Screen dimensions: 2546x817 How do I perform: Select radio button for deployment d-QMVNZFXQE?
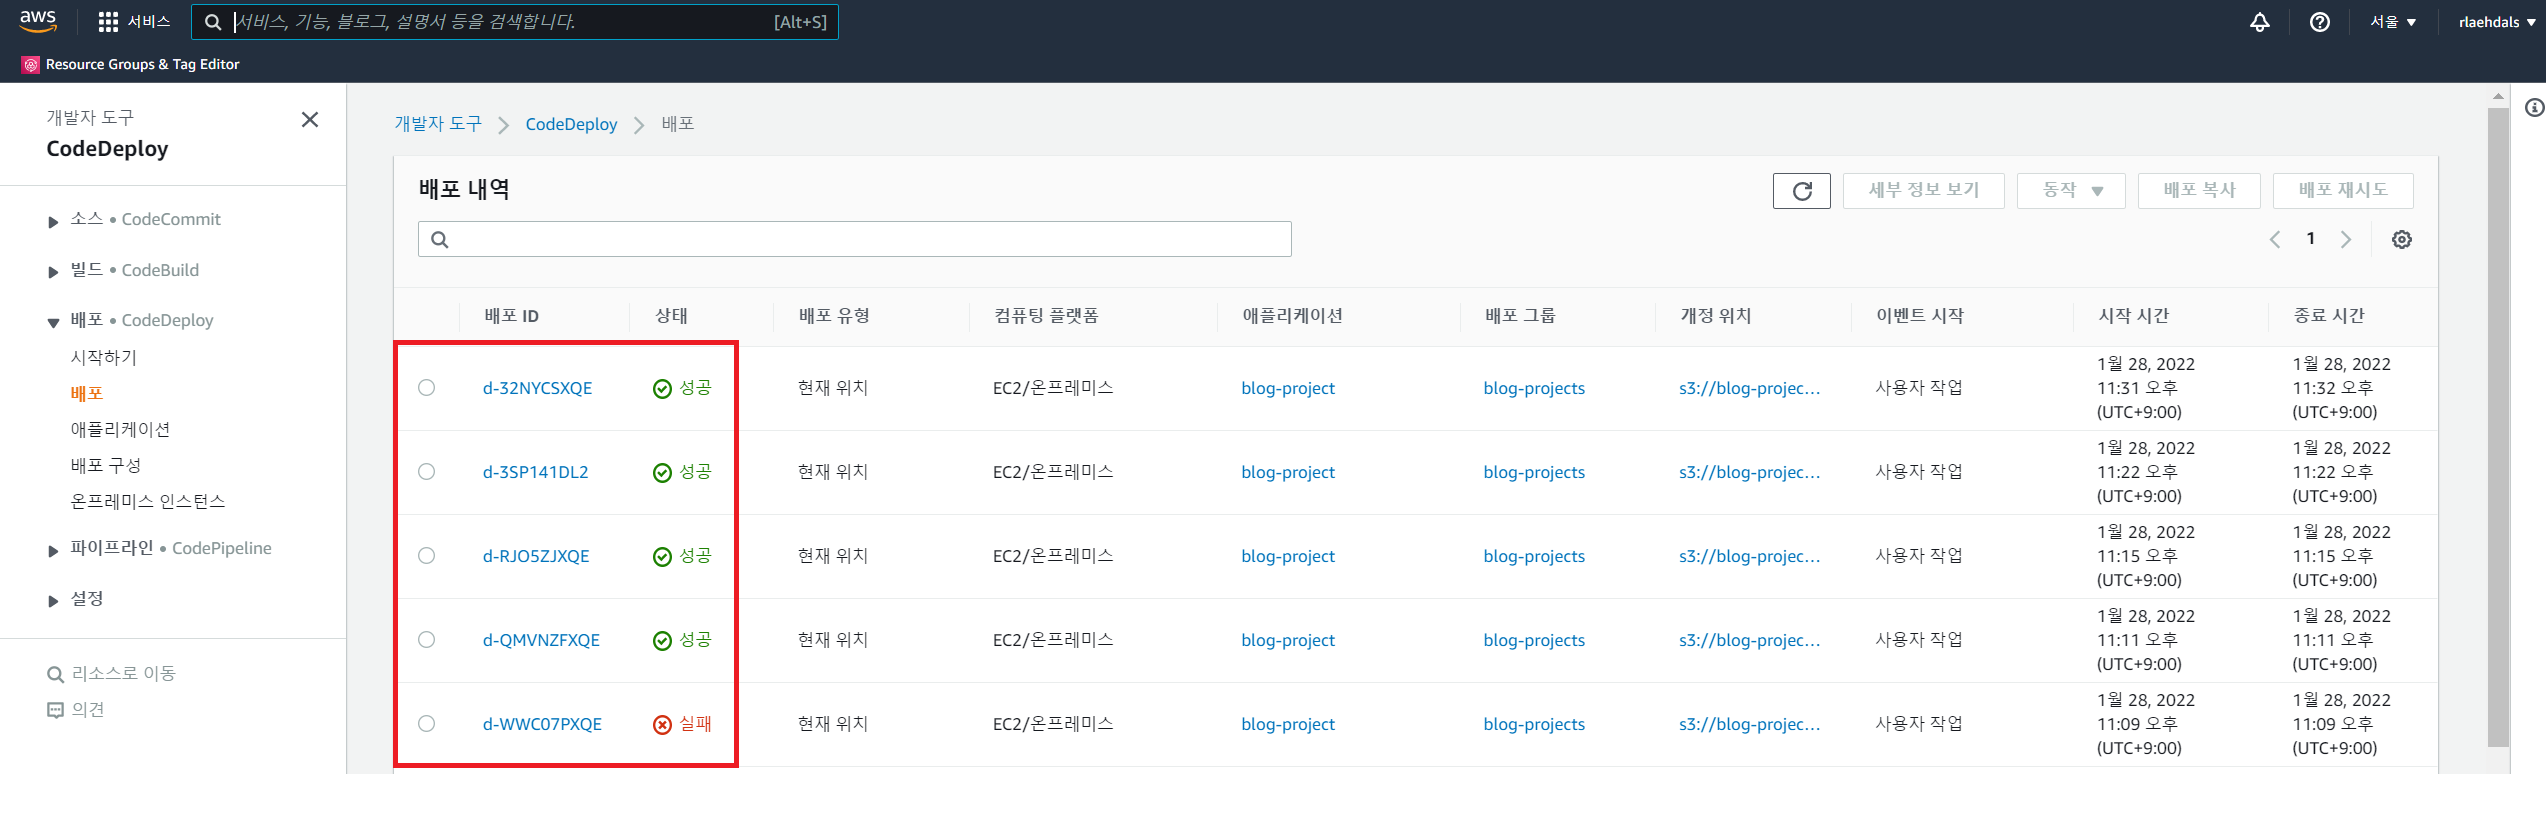coord(427,640)
